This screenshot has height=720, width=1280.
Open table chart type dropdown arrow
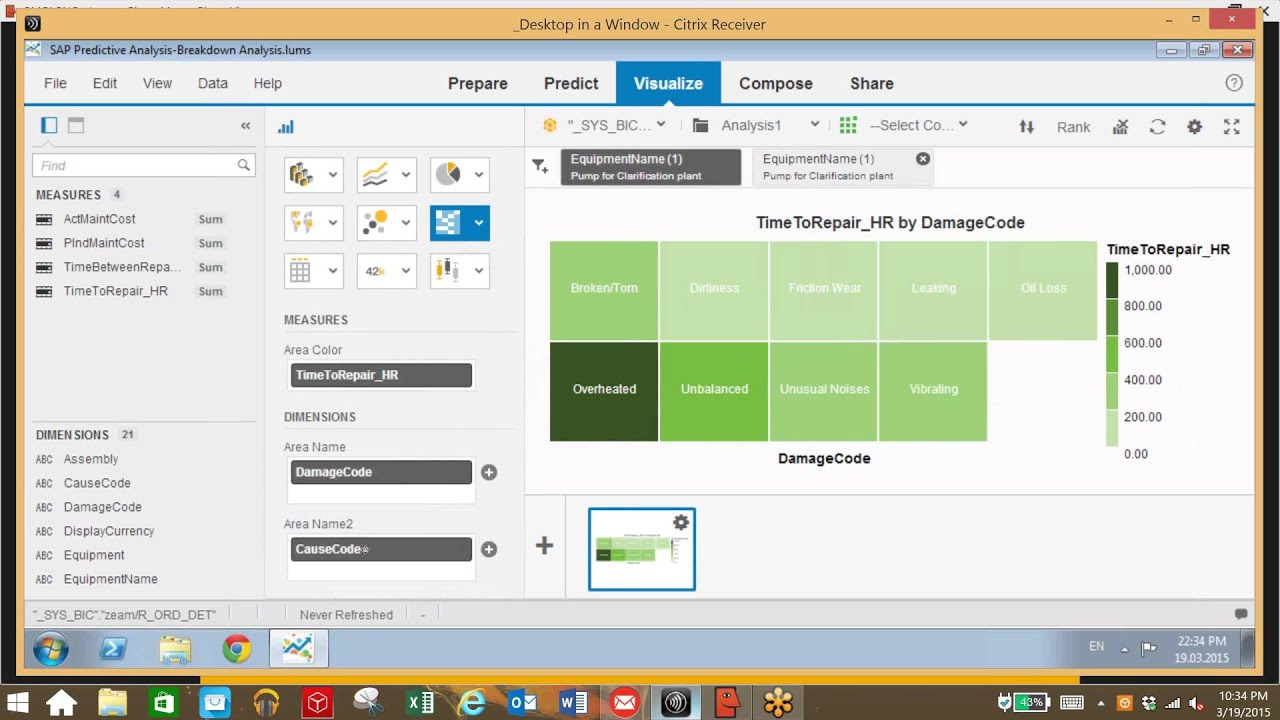point(333,271)
